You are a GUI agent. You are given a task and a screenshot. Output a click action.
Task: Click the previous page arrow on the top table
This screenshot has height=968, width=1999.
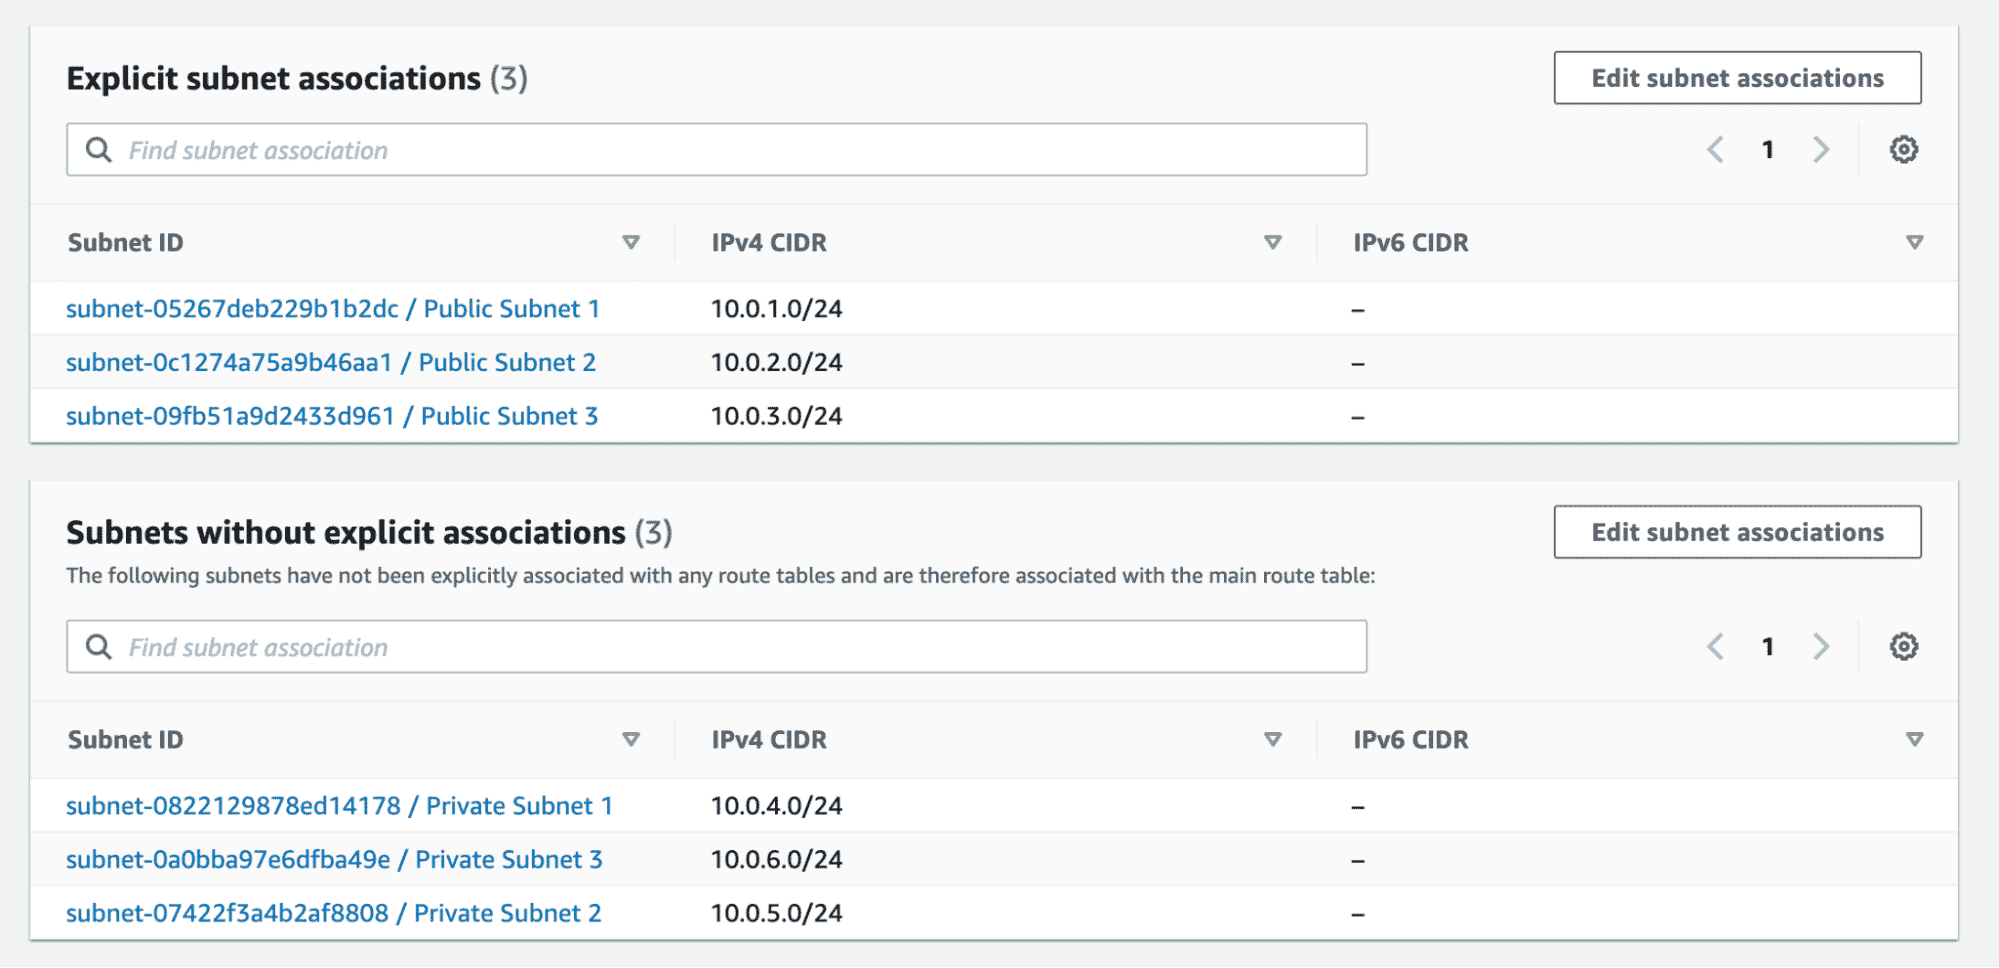click(x=1715, y=149)
